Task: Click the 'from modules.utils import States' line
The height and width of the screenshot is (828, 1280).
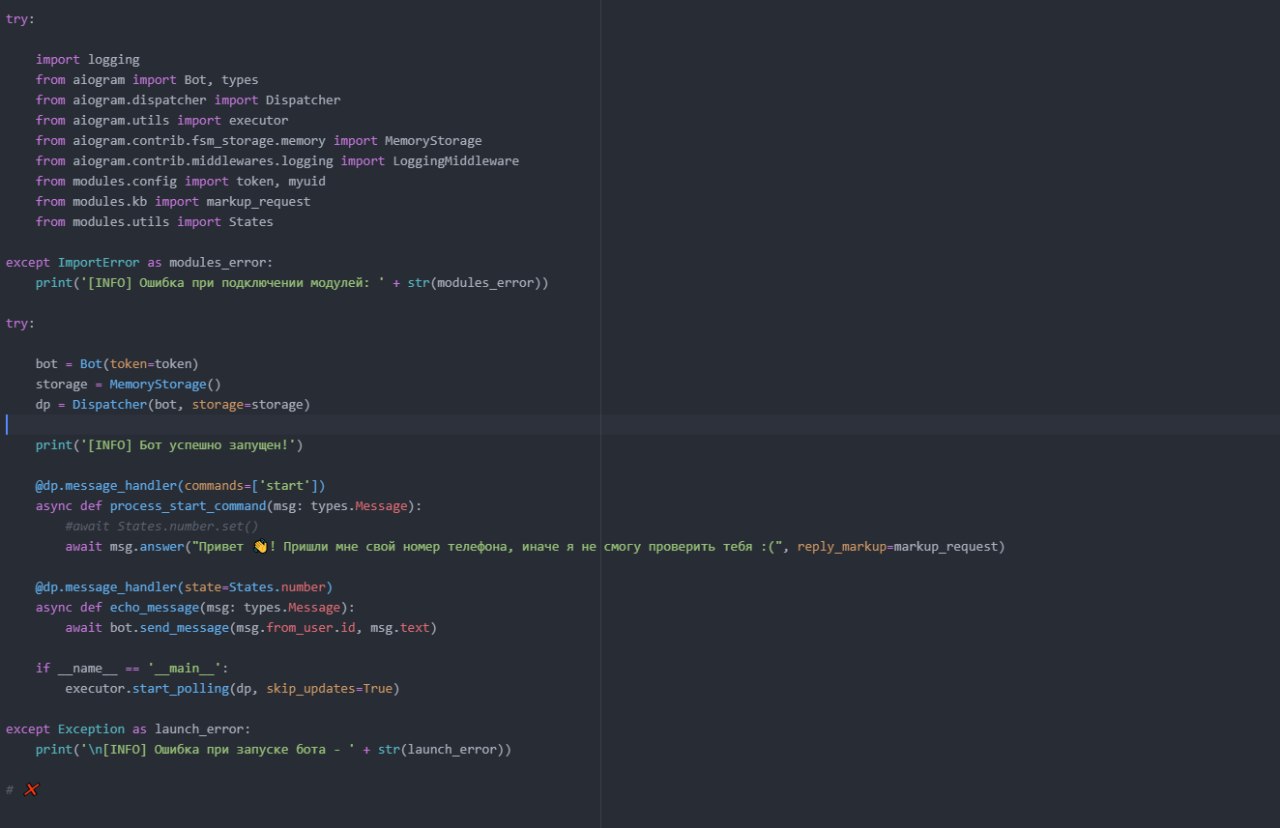Action: coord(154,221)
